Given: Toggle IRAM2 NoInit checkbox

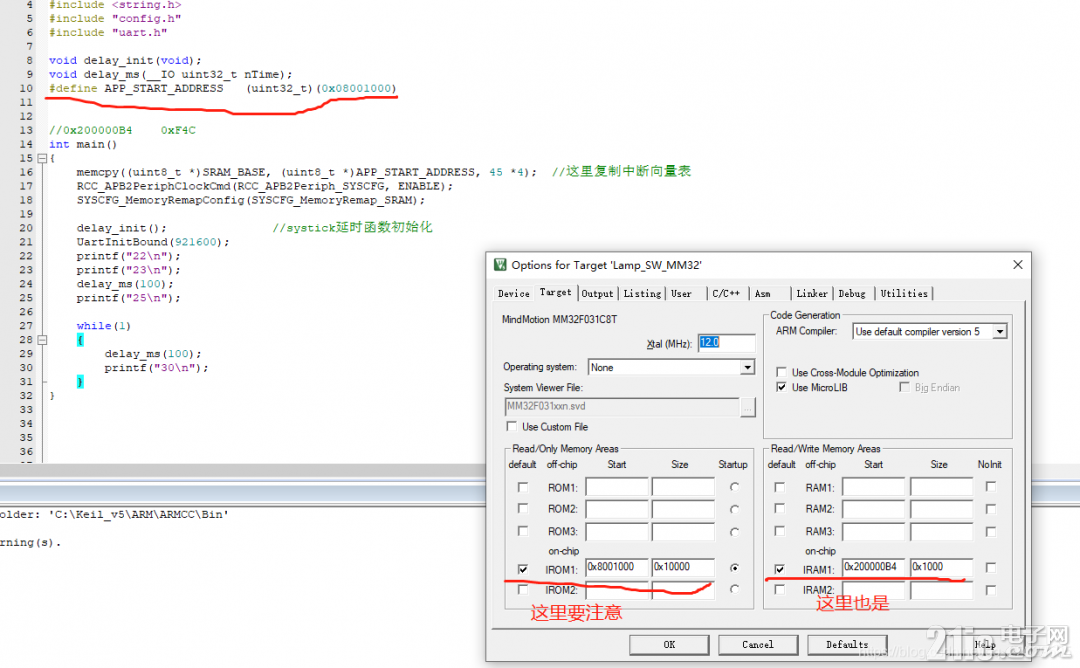Looking at the screenshot, I should tap(990, 590).
